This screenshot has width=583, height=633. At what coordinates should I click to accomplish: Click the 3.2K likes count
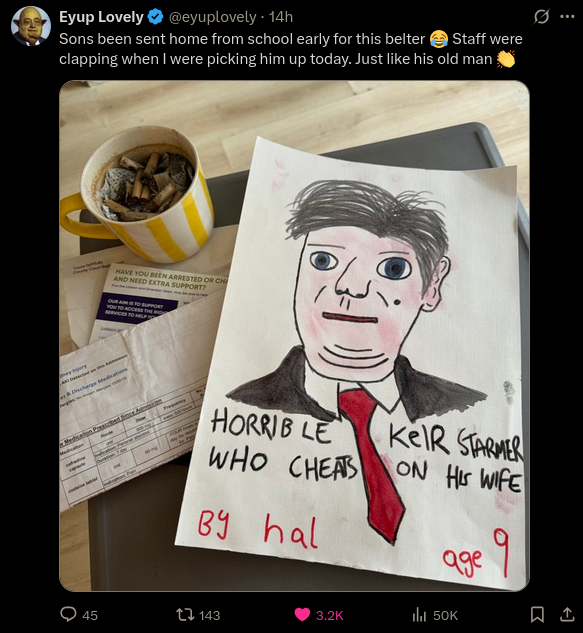click(329, 615)
